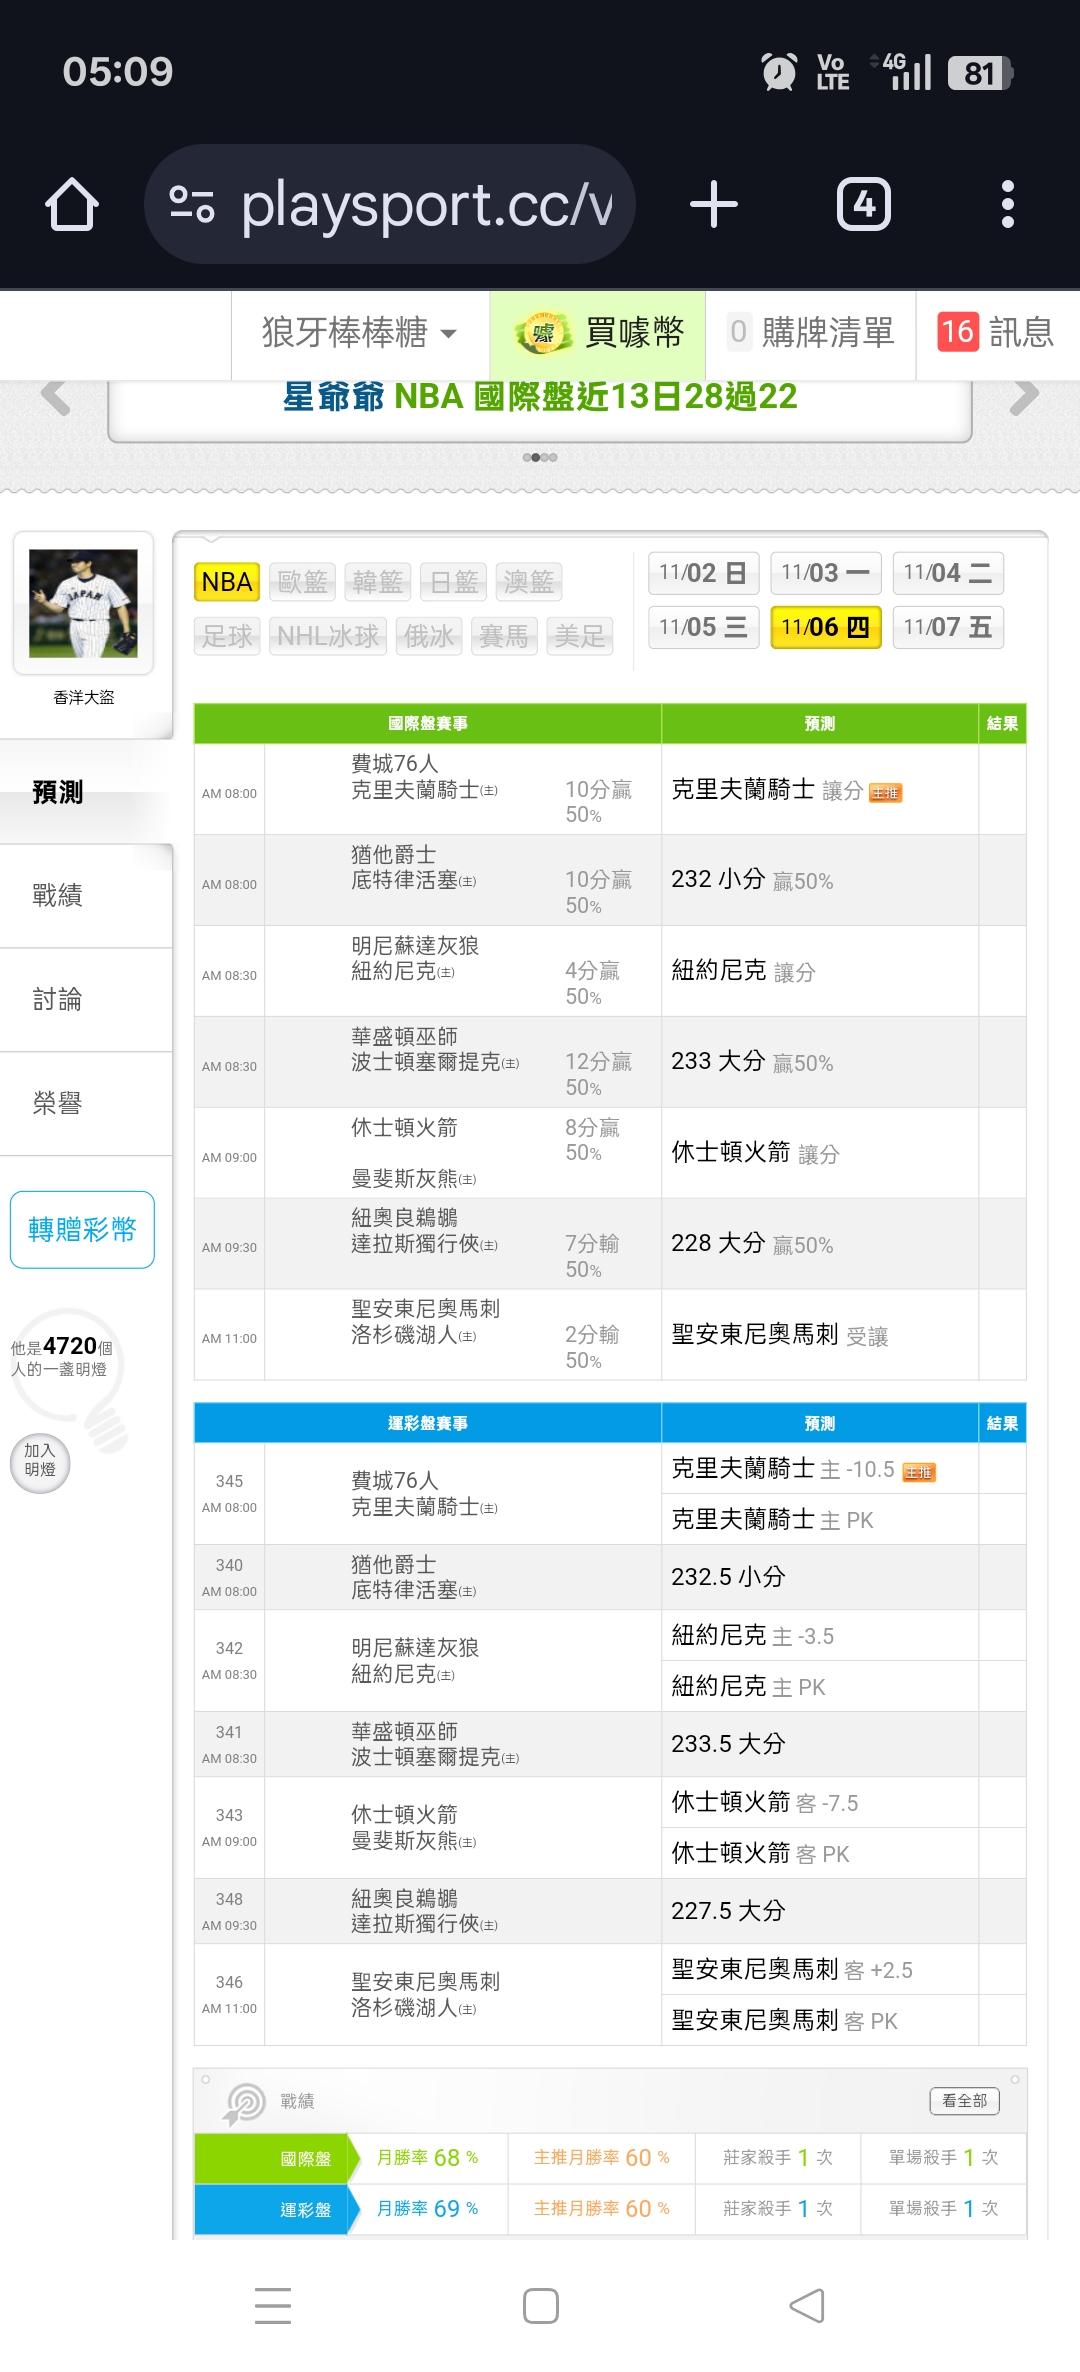
Task: Select the 11/07 五 date tab
Action: pos(947,627)
